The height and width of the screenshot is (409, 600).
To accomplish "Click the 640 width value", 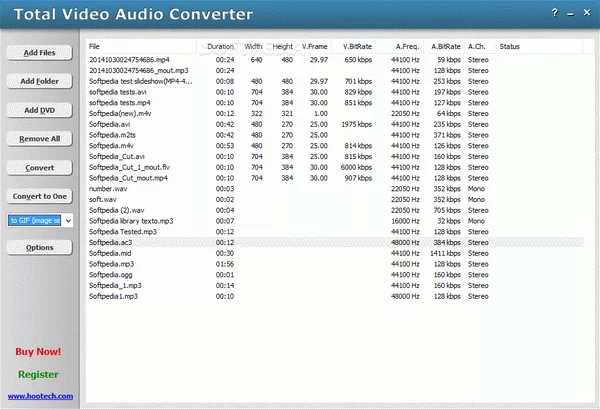I will click(x=256, y=60).
